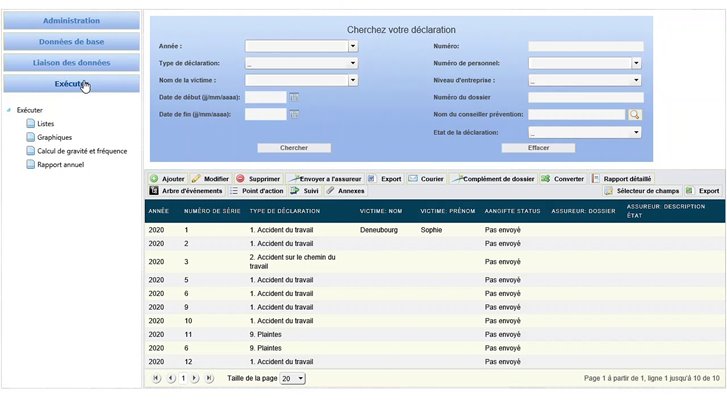Open the Administration menu section
The width and height of the screenshot is (727, 409).
[70, 20]
